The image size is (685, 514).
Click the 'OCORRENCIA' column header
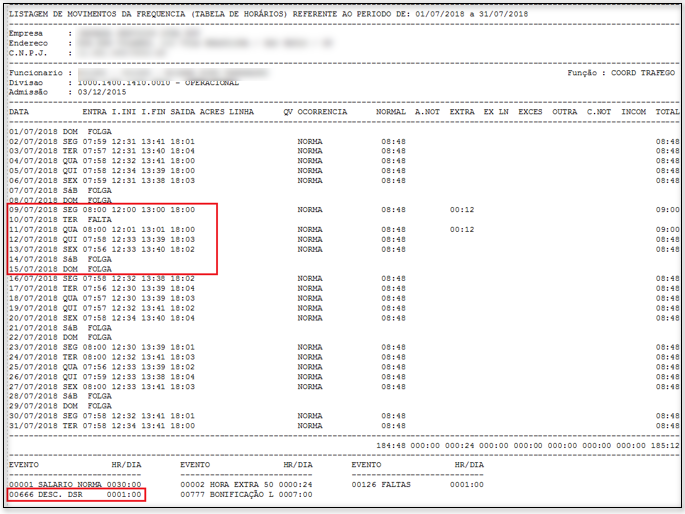coord(322,112)
